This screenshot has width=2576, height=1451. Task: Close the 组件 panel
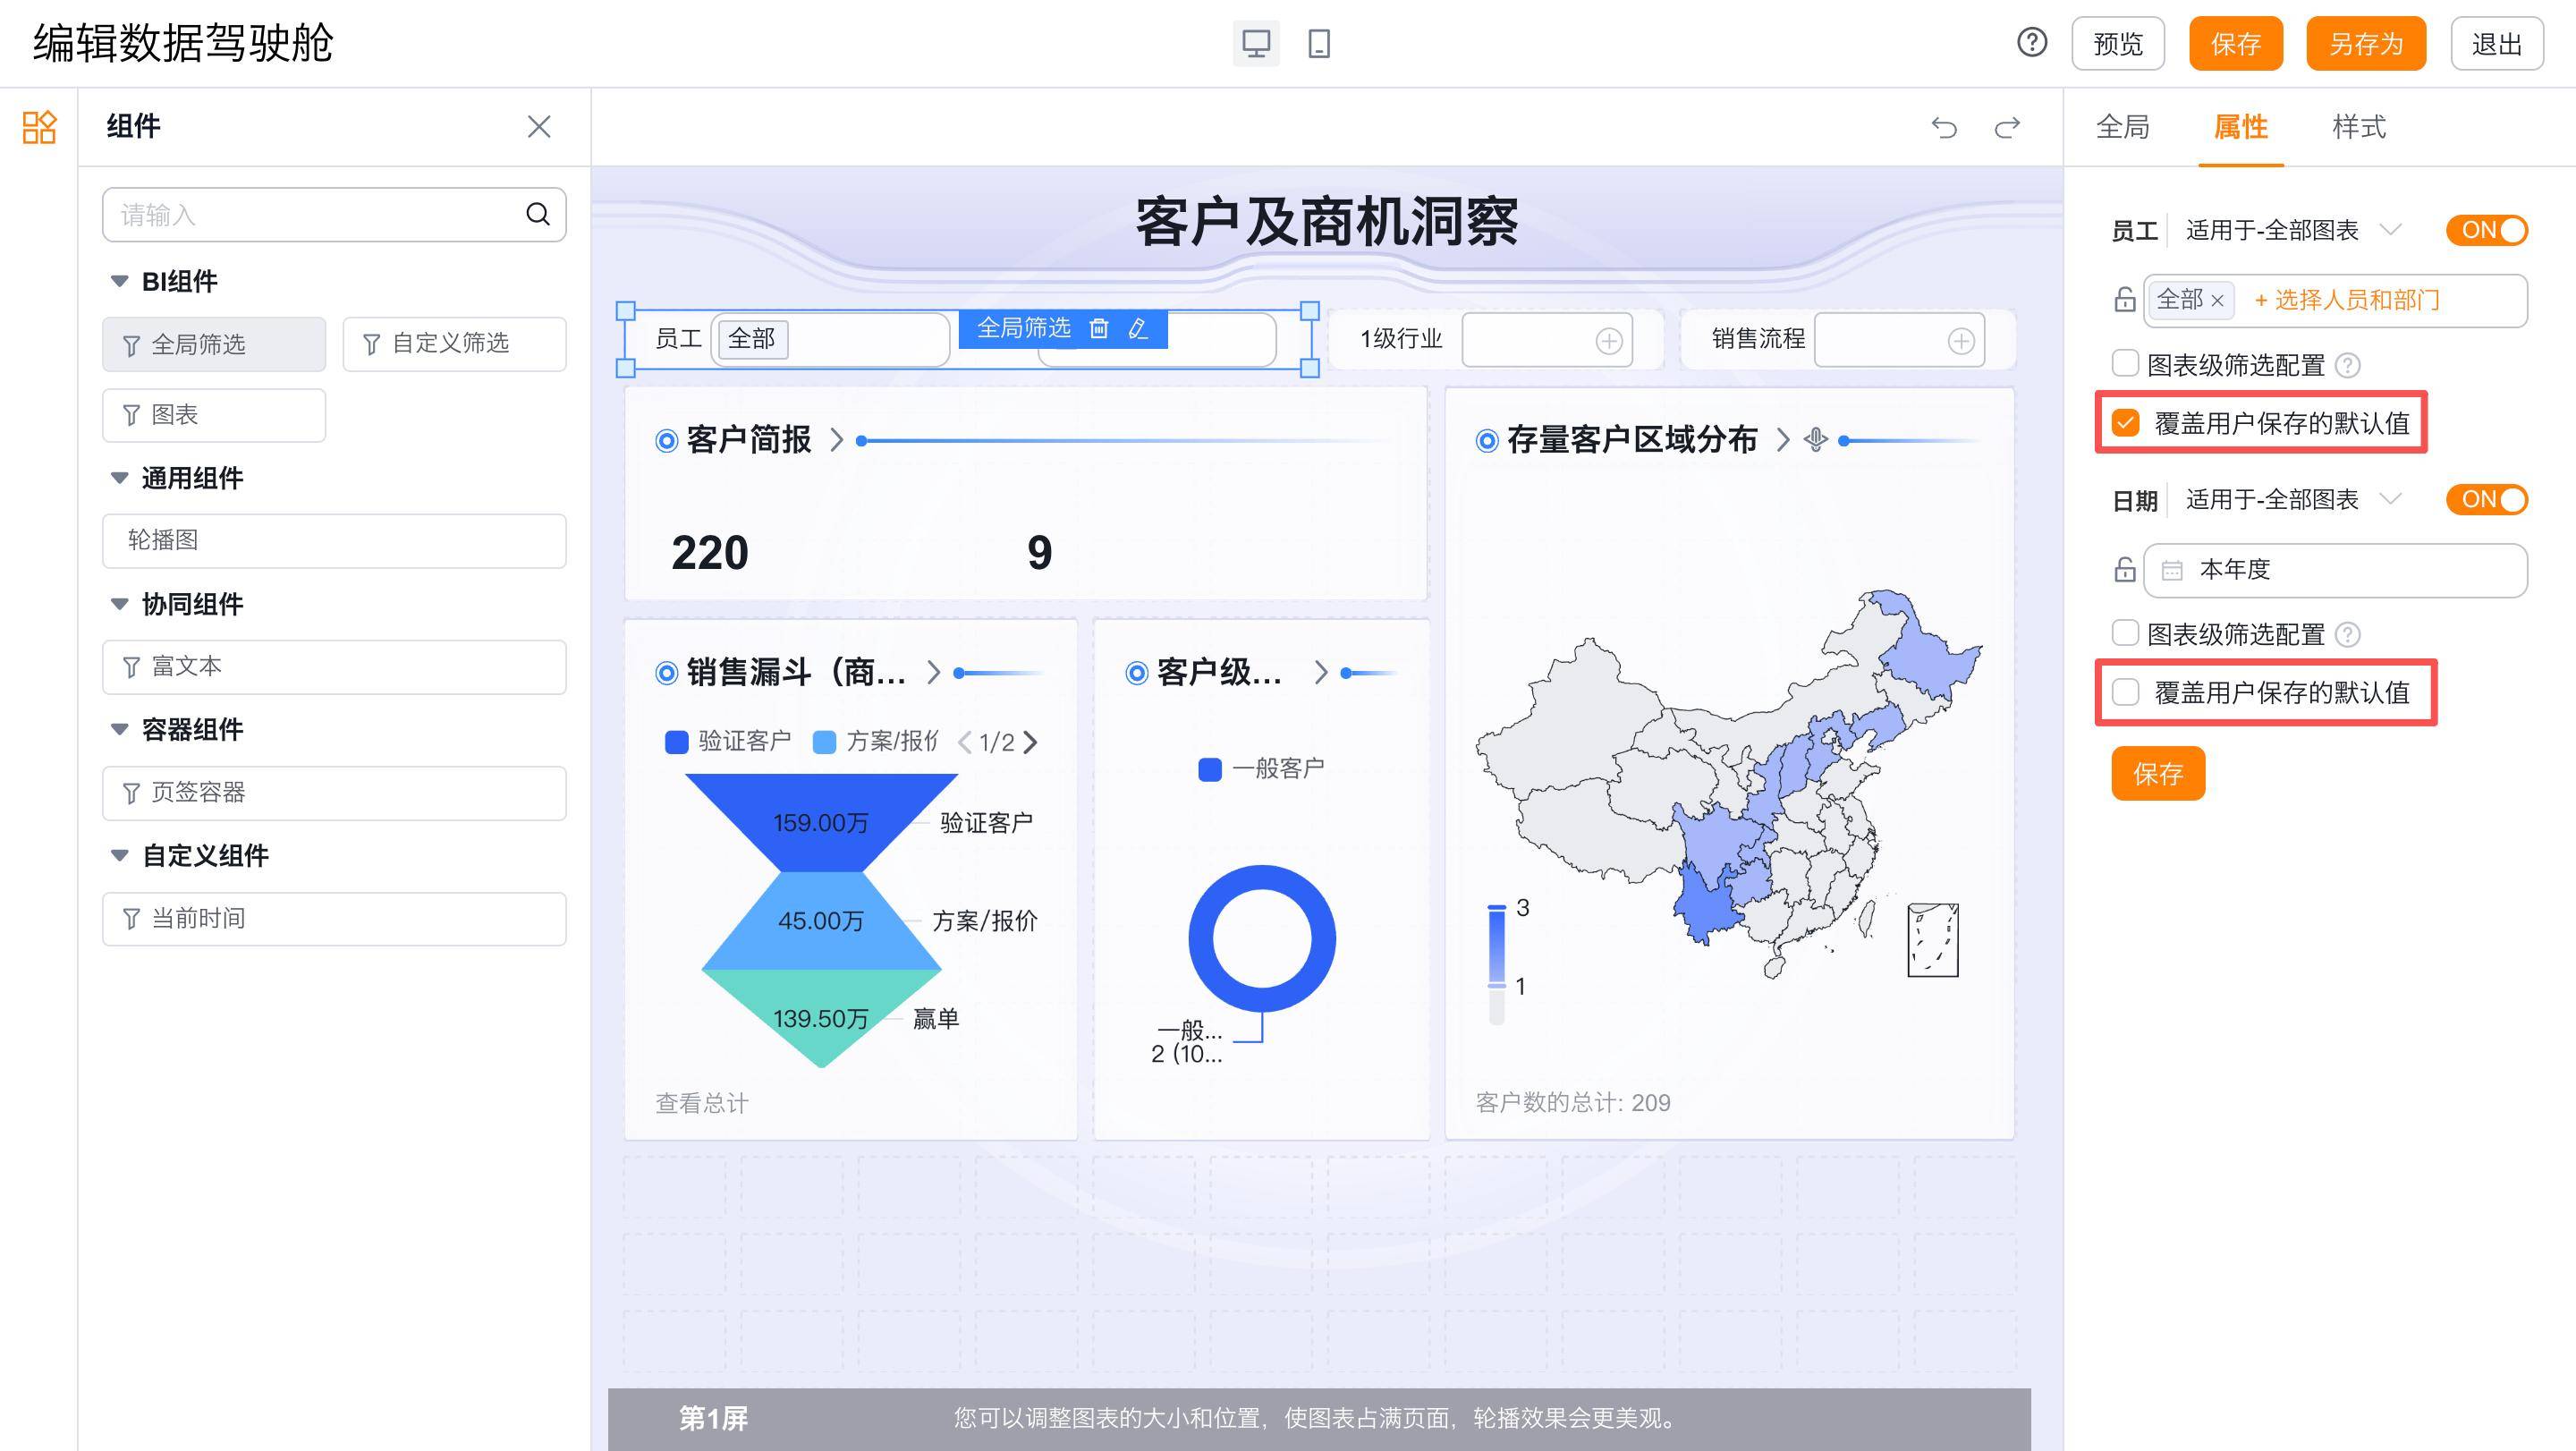click(x=539, y=127)
